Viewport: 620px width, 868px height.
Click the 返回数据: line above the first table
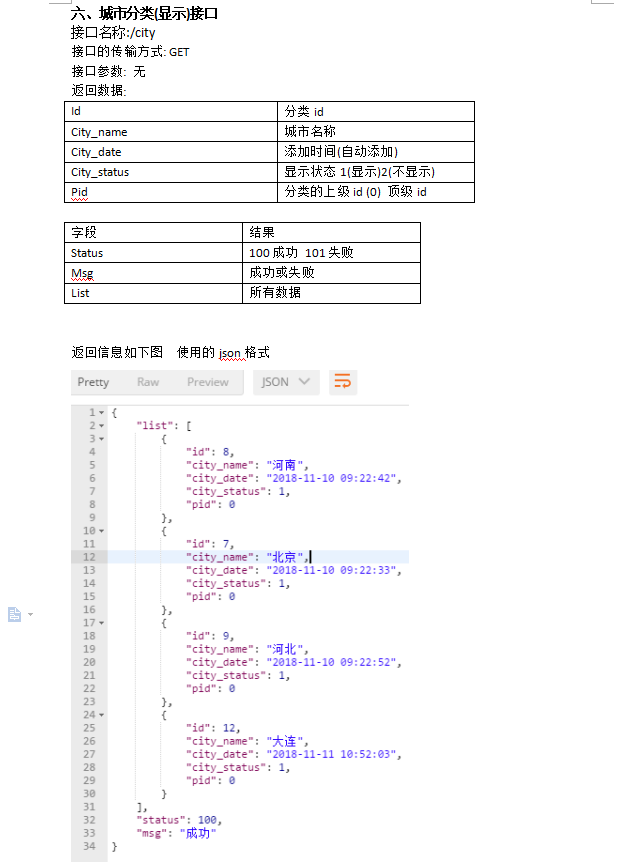99,90
